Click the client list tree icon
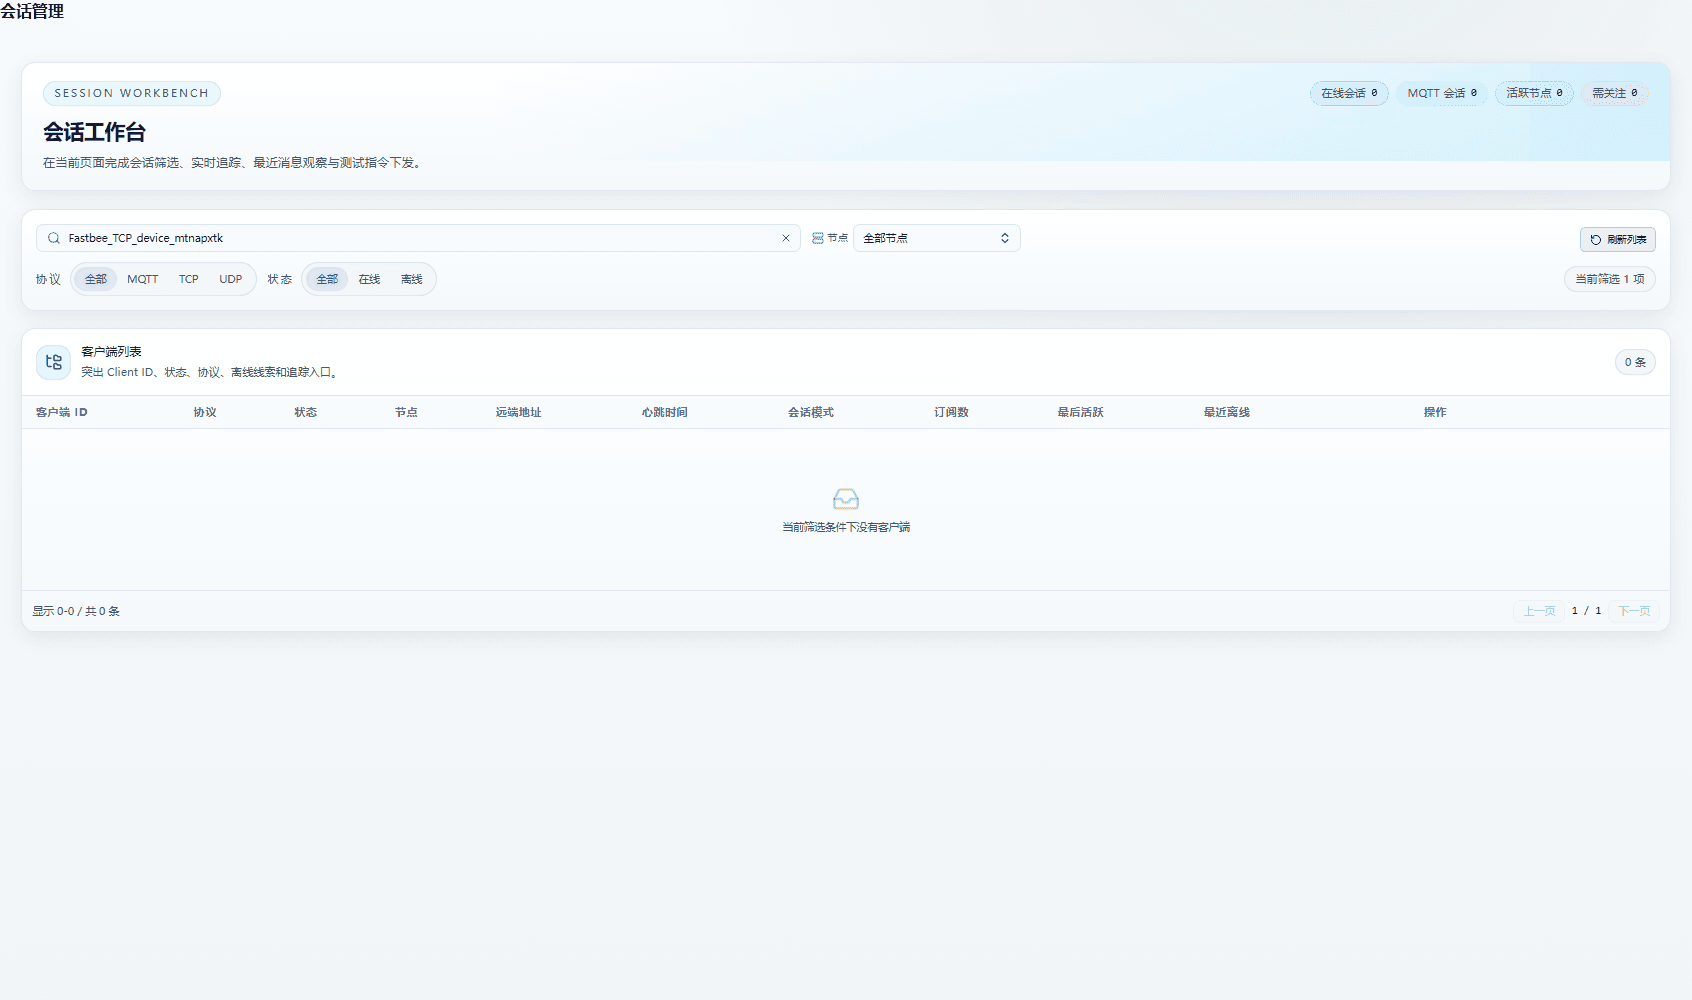1692x1000 pixels. click(x=54, y=362)
